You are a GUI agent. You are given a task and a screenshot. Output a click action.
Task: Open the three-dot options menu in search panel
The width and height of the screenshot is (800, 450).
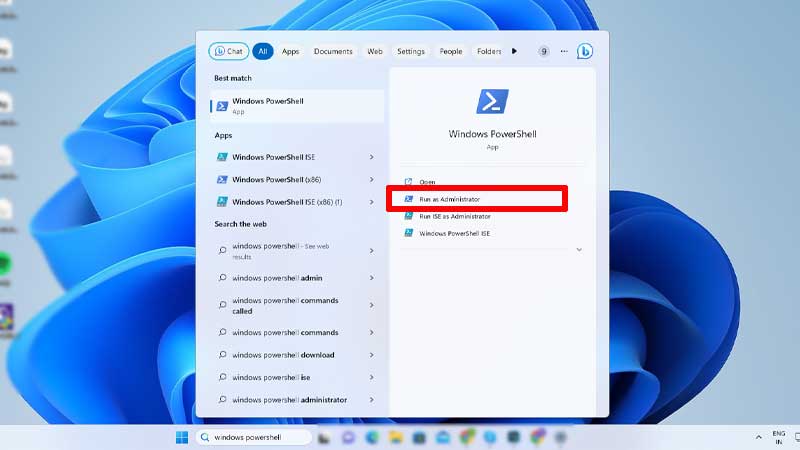[x=564, y=51]
